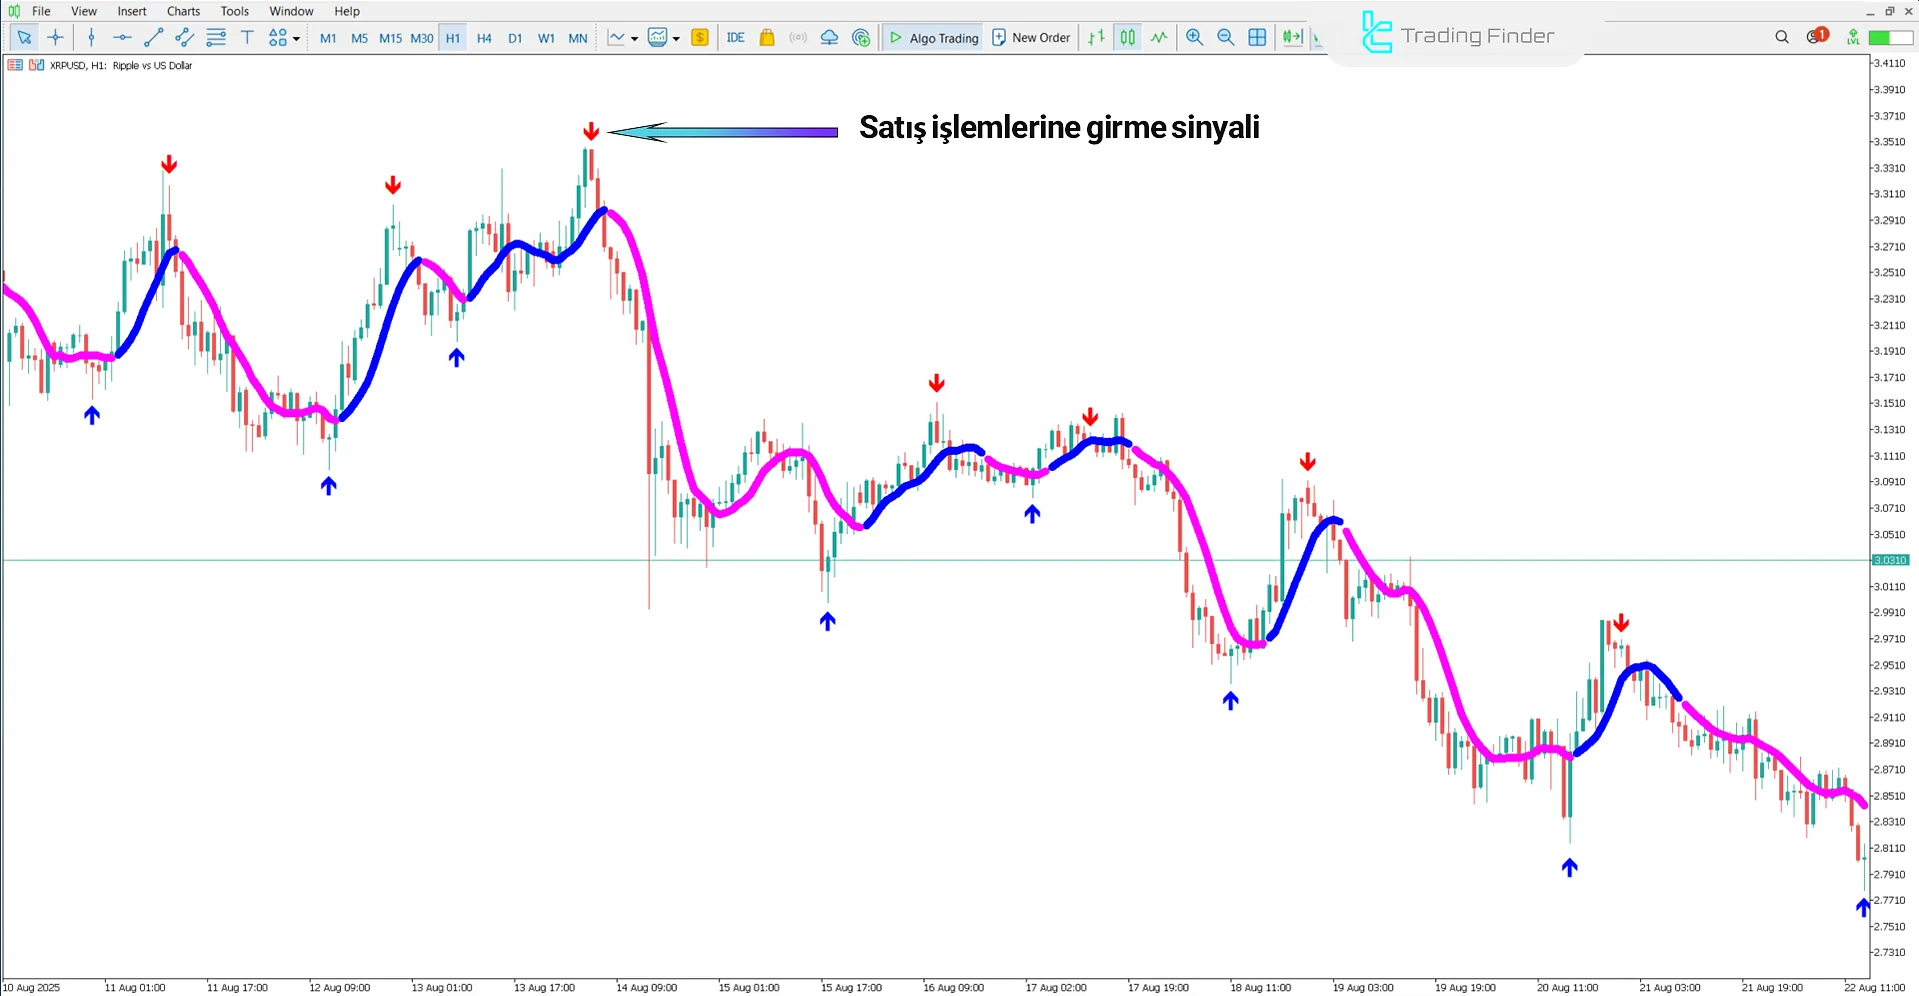1919x996 pixels.
Task: Open the Charts menu
Action: pos(182,11)
